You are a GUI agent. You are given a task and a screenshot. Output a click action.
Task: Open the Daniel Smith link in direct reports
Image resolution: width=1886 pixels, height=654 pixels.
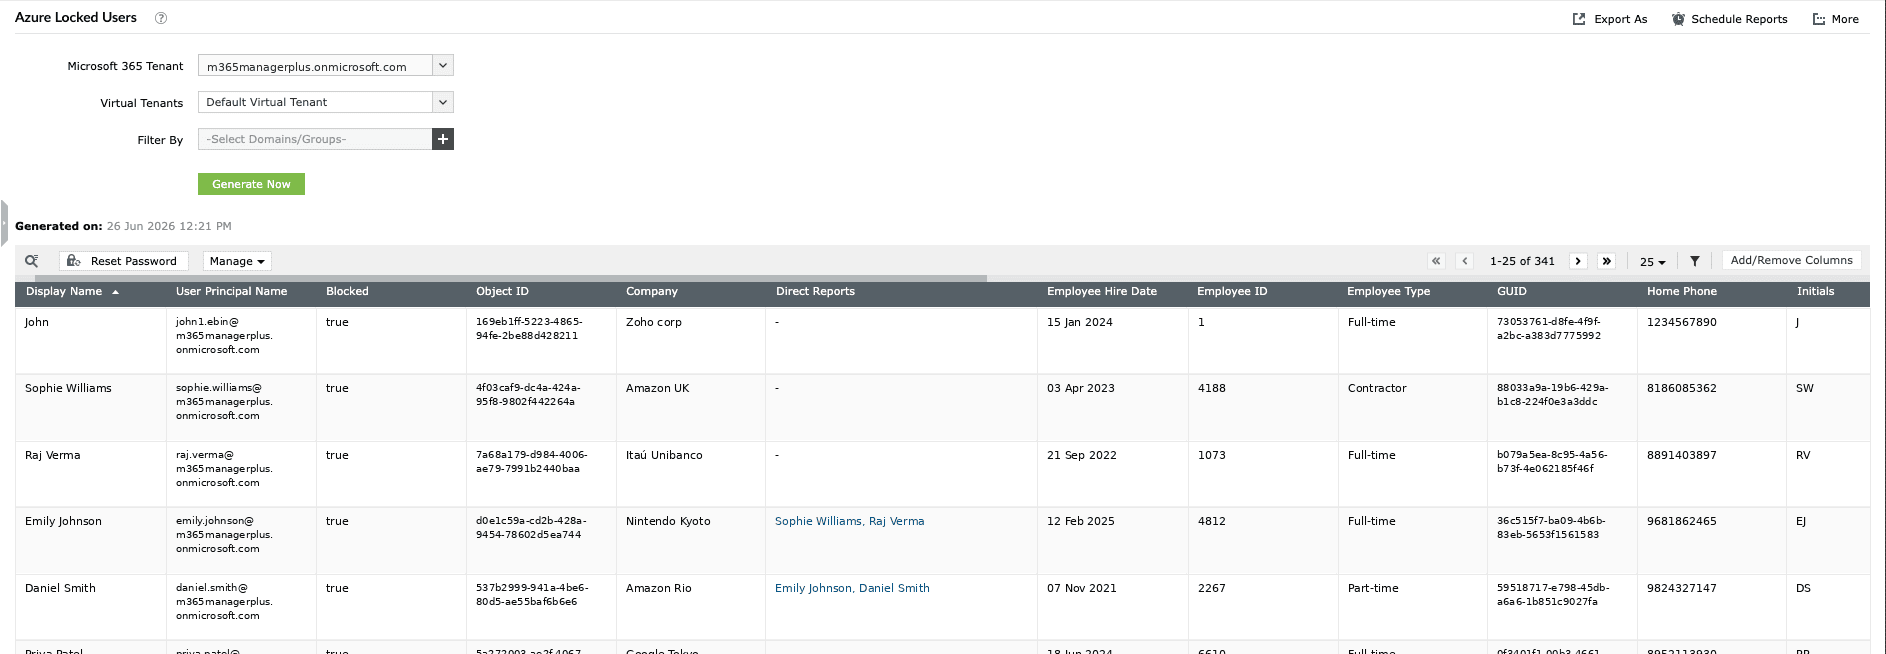point(894,588)
